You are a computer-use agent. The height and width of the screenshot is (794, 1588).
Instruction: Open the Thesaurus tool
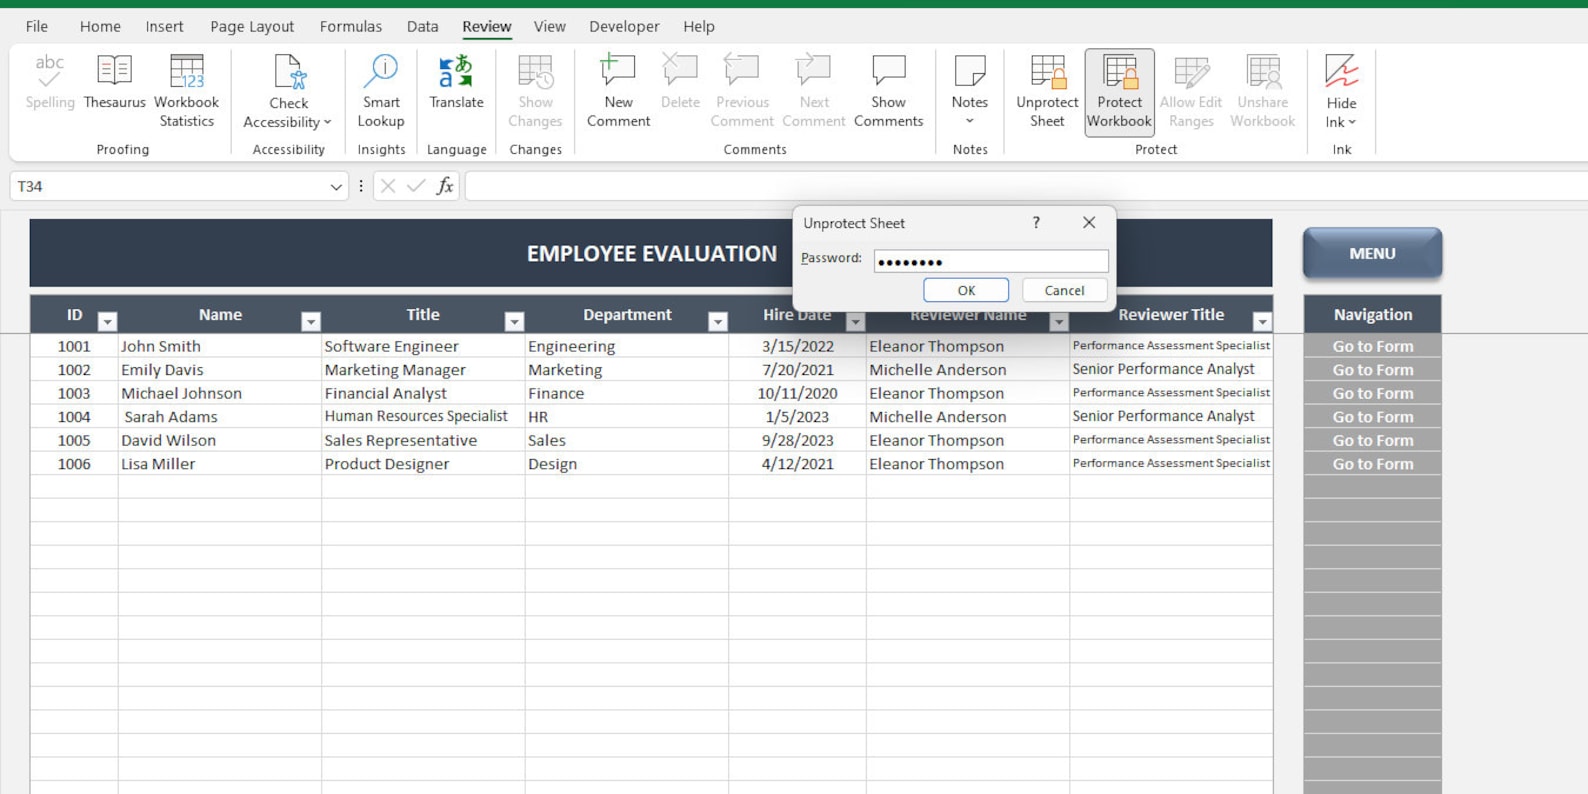pyautogui.click(x=114, y=82)
